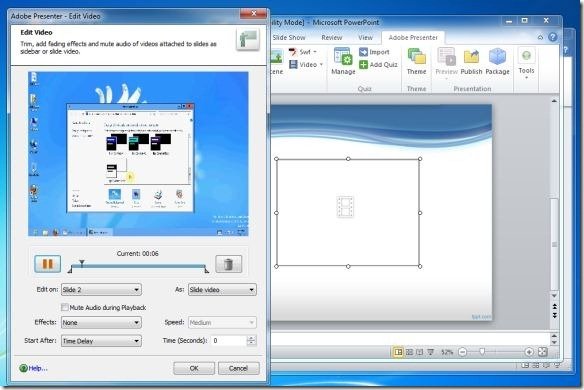
Task: Open the Theme icon in the ribbon
Action: pyautogui.click(x=416, y=56)
